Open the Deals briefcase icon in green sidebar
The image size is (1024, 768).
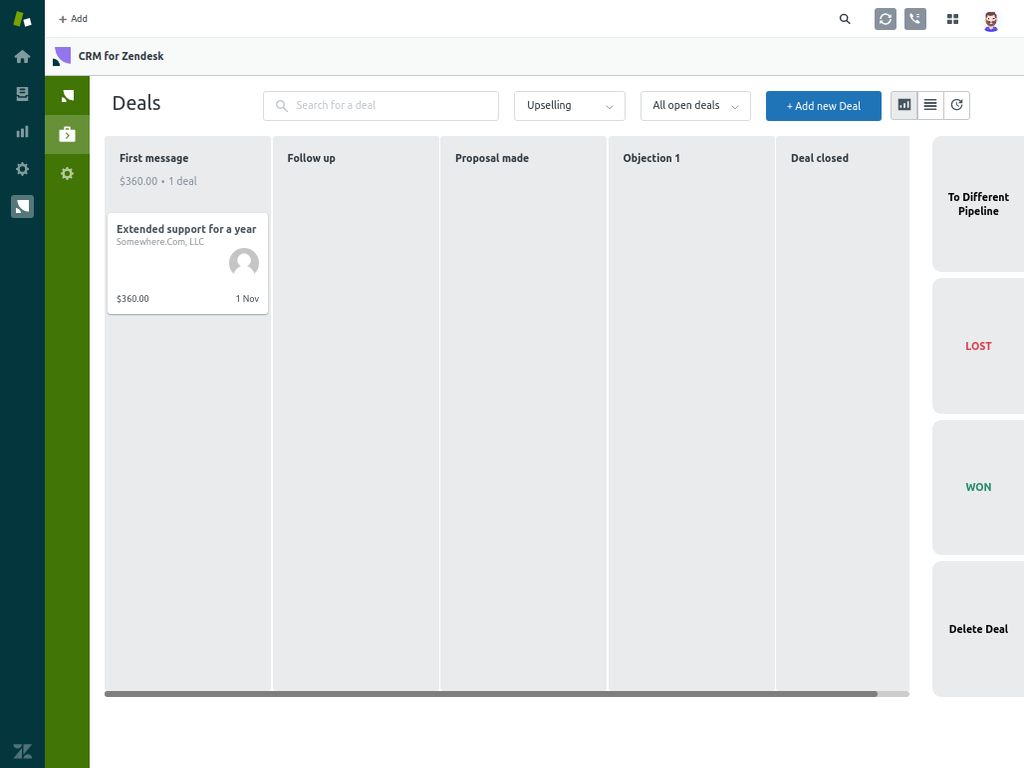(67, 134)
